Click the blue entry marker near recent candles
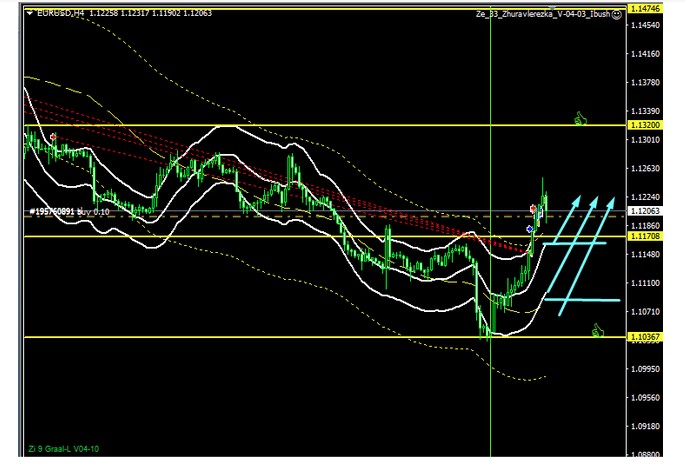The height and width of the screenshot is (474, 685). point(529,229)
